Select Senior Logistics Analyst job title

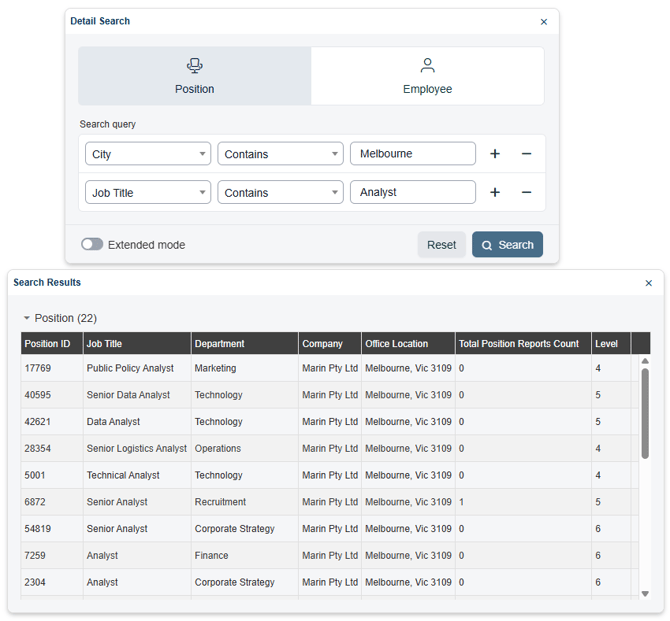137,448
